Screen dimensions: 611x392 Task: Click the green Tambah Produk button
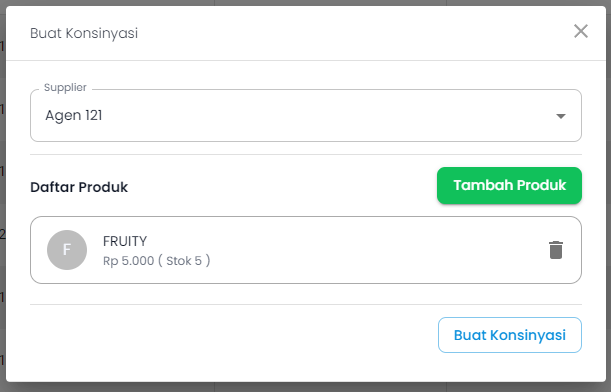click(x=509, y=185)
